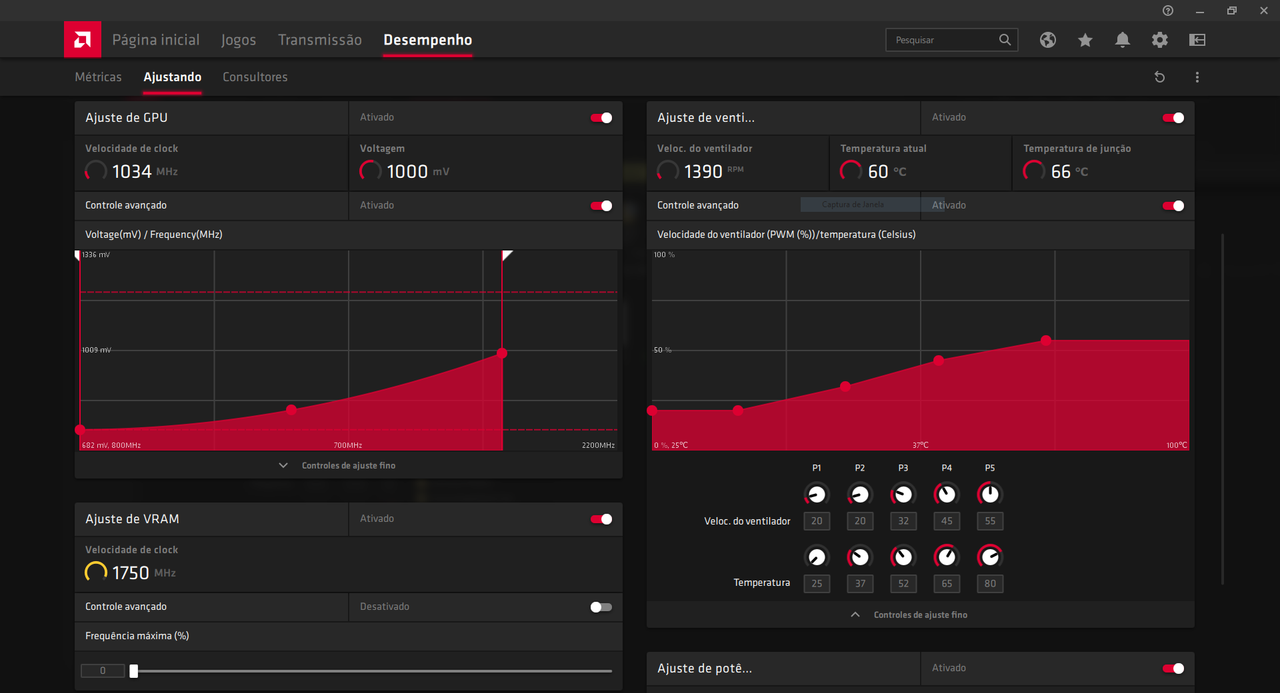
Task: Click P2 temperature knob
Action: 860,556
